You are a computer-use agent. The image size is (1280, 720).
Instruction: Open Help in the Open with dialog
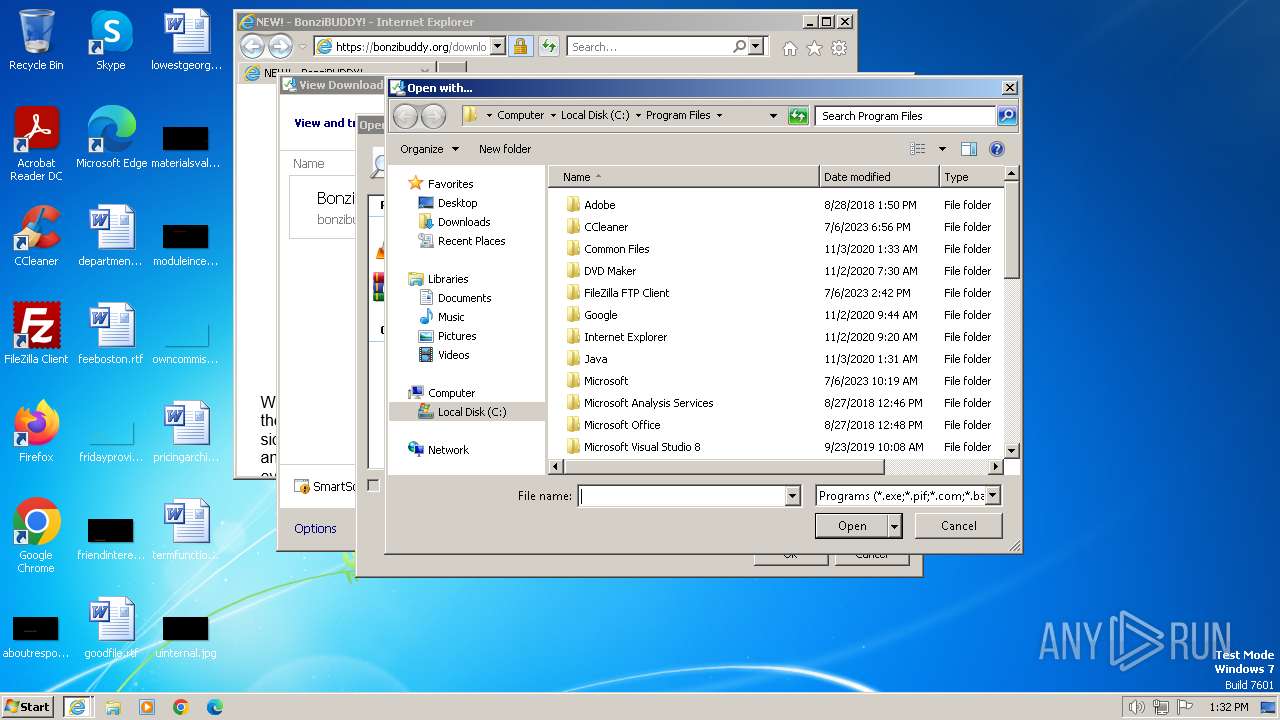(x=996, y=149)
